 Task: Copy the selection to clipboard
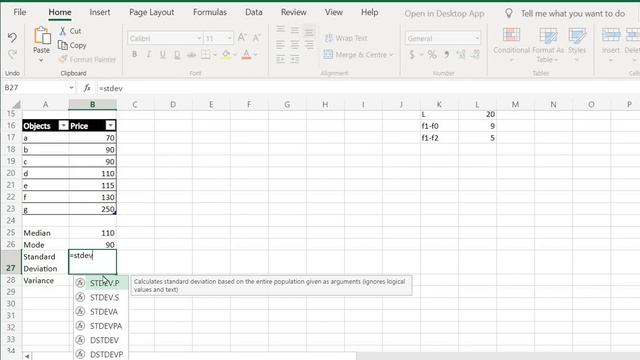(x=72, y=45)
